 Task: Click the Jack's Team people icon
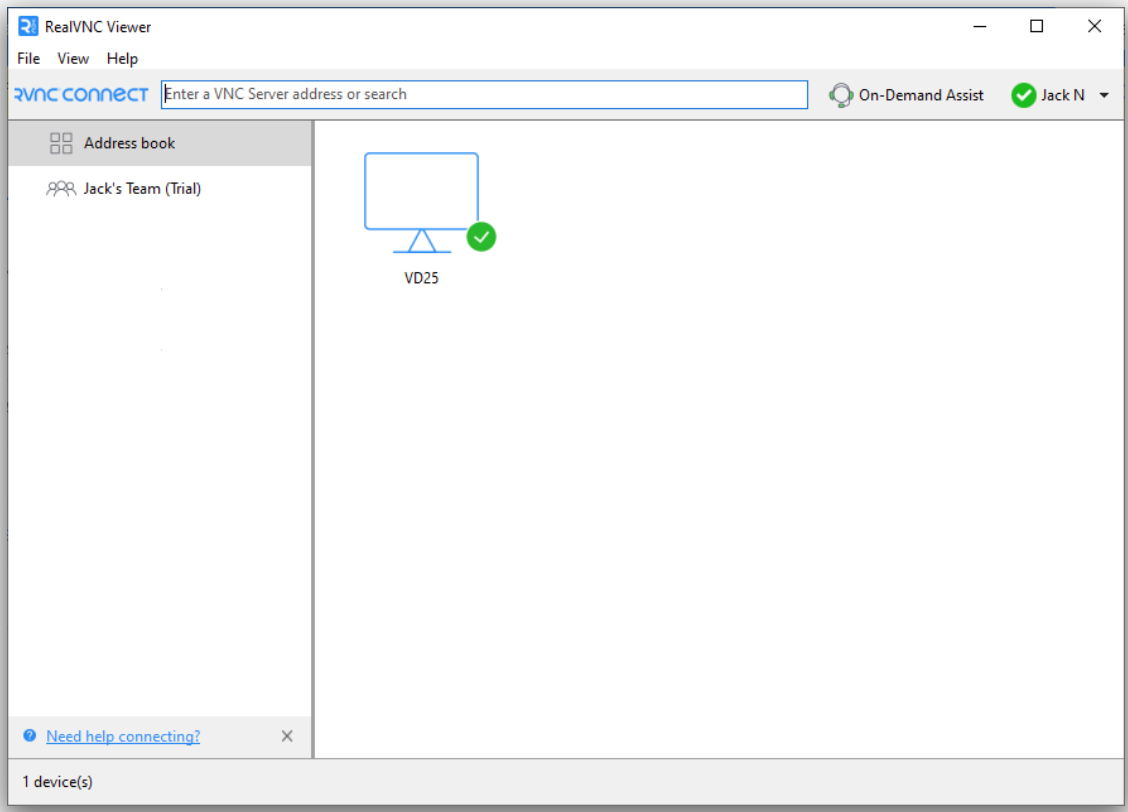click(60, 188)
